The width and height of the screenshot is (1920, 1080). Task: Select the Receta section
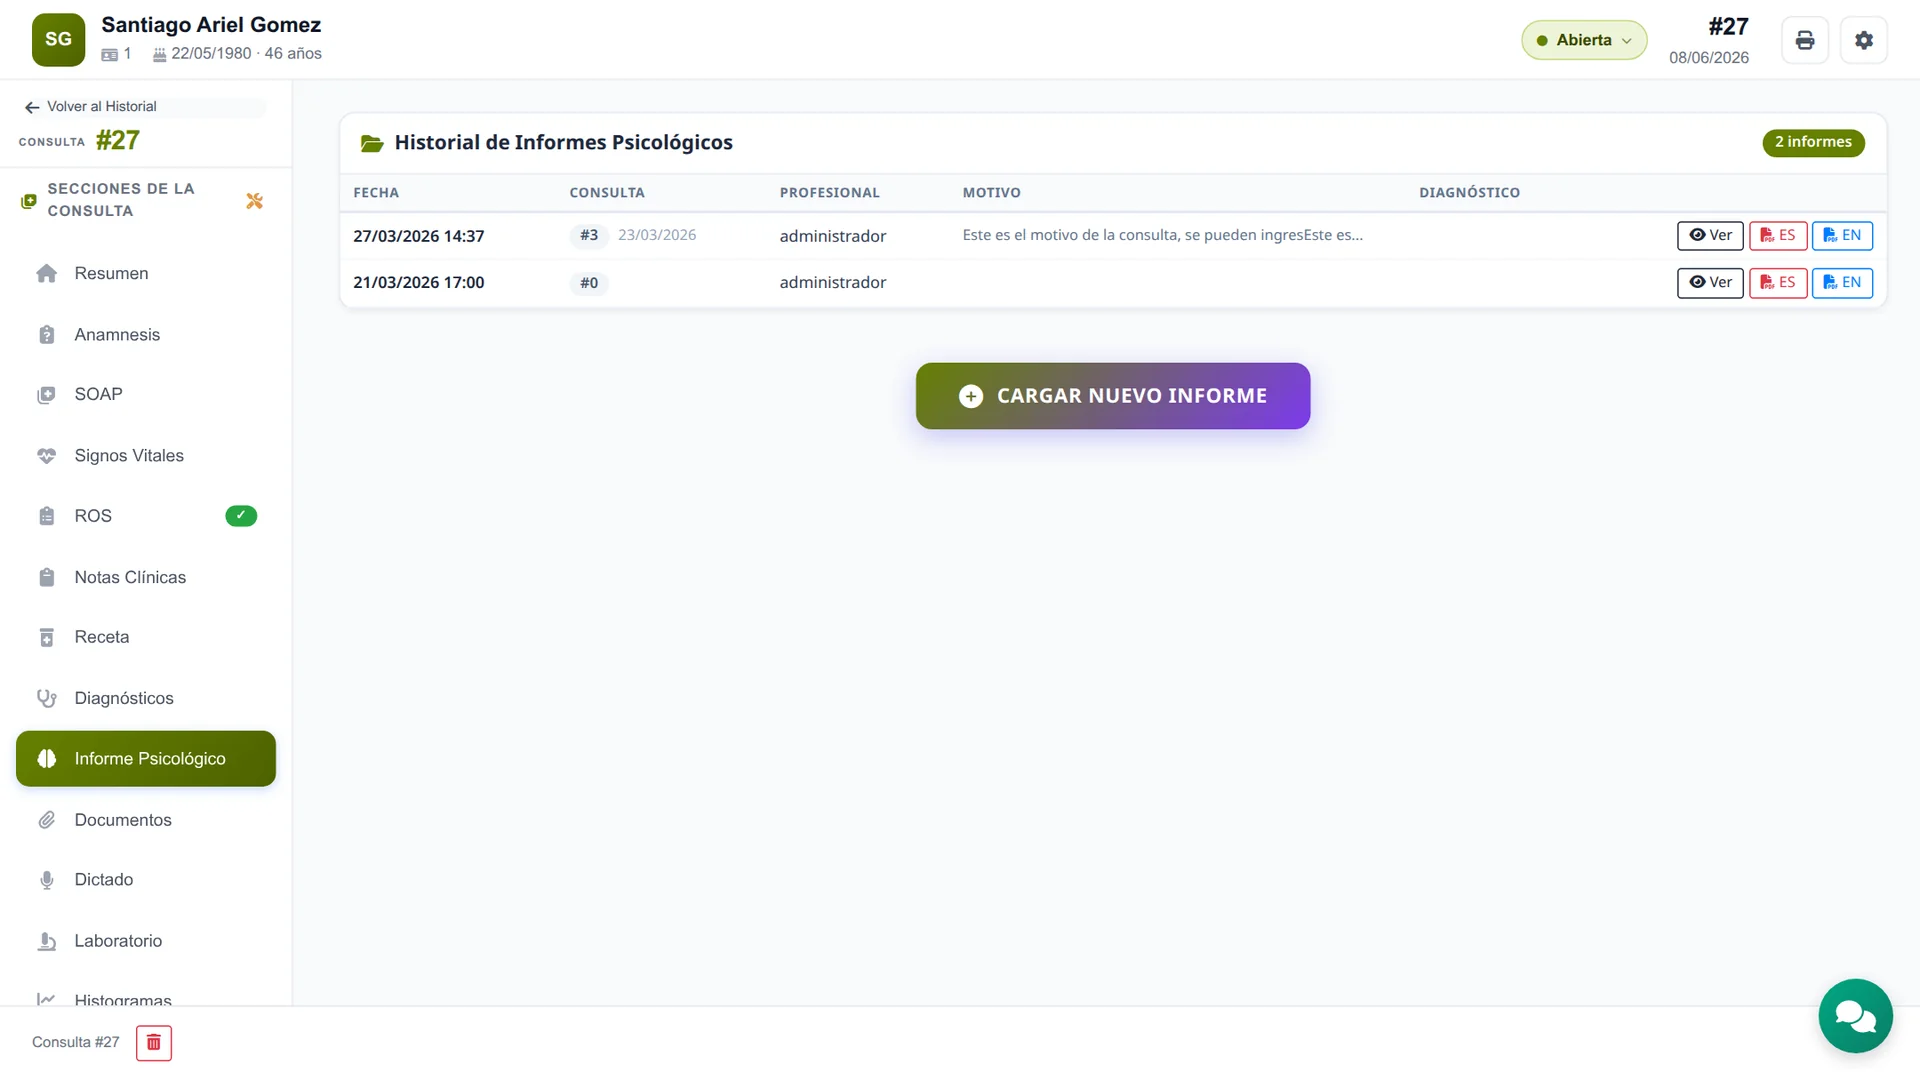pyautogui.click(x=146, y=637)
